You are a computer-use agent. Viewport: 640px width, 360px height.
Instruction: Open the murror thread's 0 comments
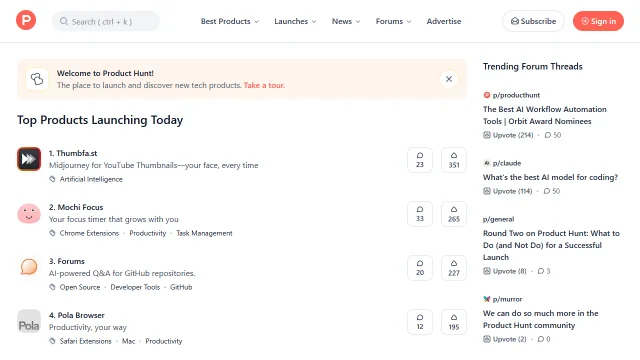click(544, 339)
